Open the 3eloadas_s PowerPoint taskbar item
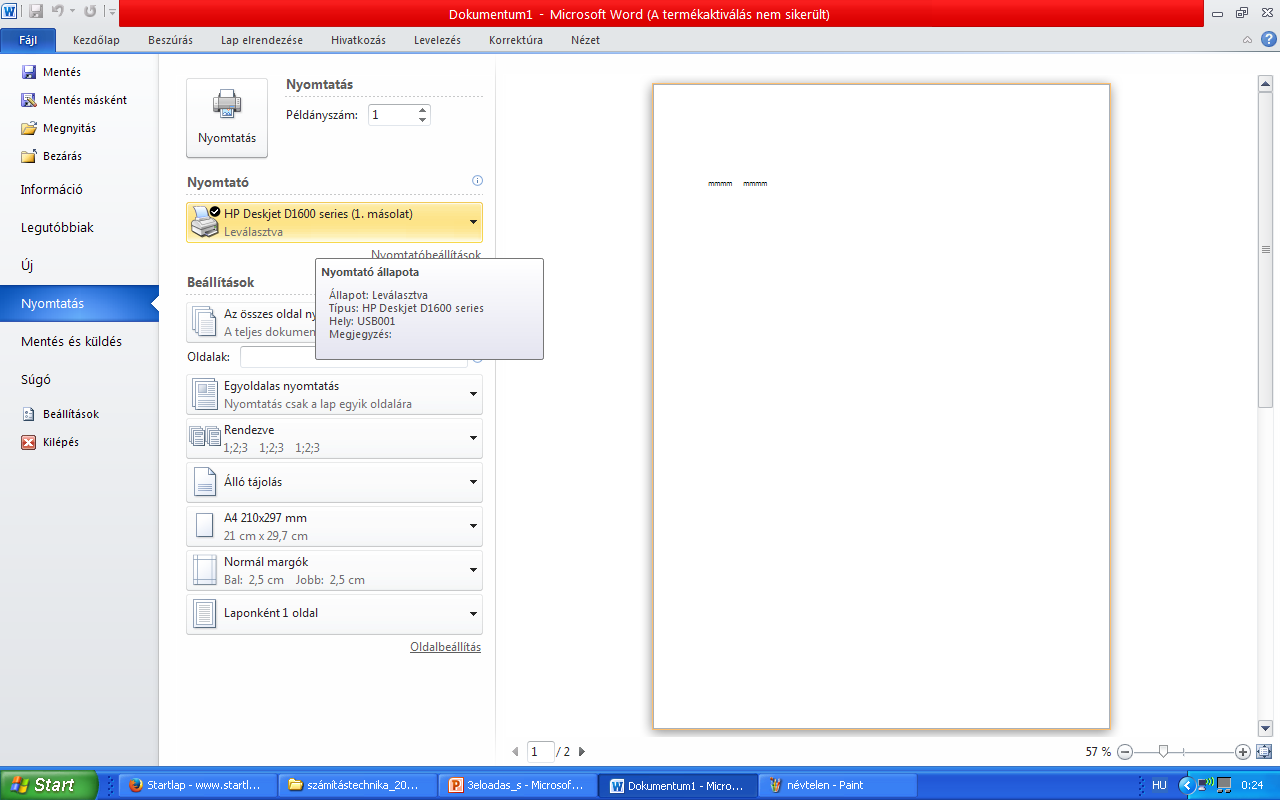Viewport: 1280px width, 800px height. point(518,785)
